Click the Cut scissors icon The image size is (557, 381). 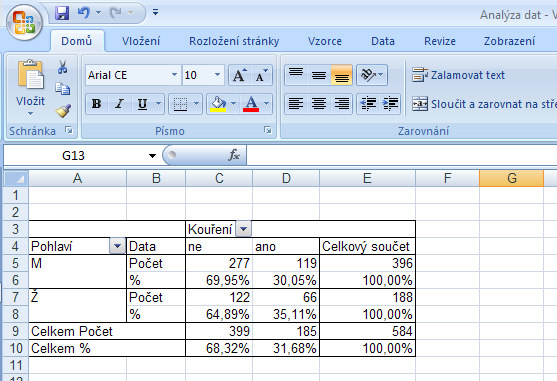[x=63, y=67]
